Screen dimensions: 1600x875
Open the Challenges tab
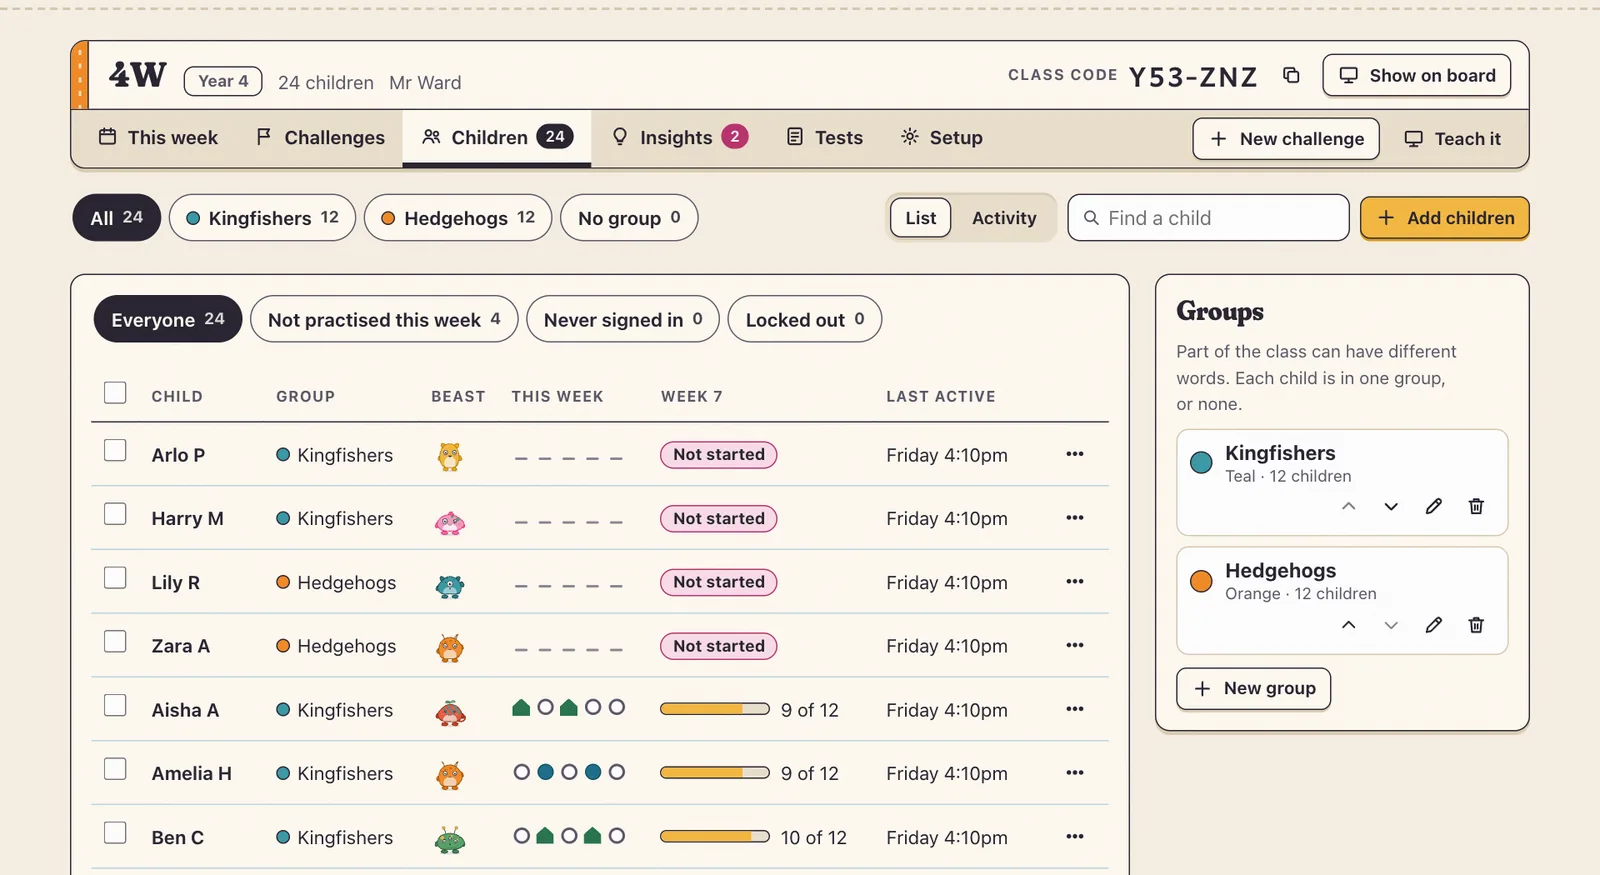(320, 138)
